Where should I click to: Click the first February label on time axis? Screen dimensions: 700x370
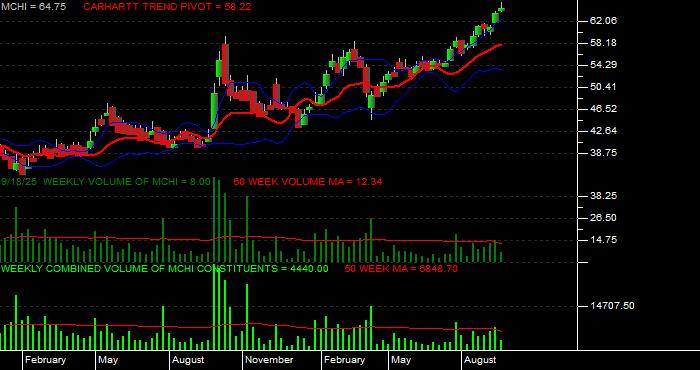45,360
